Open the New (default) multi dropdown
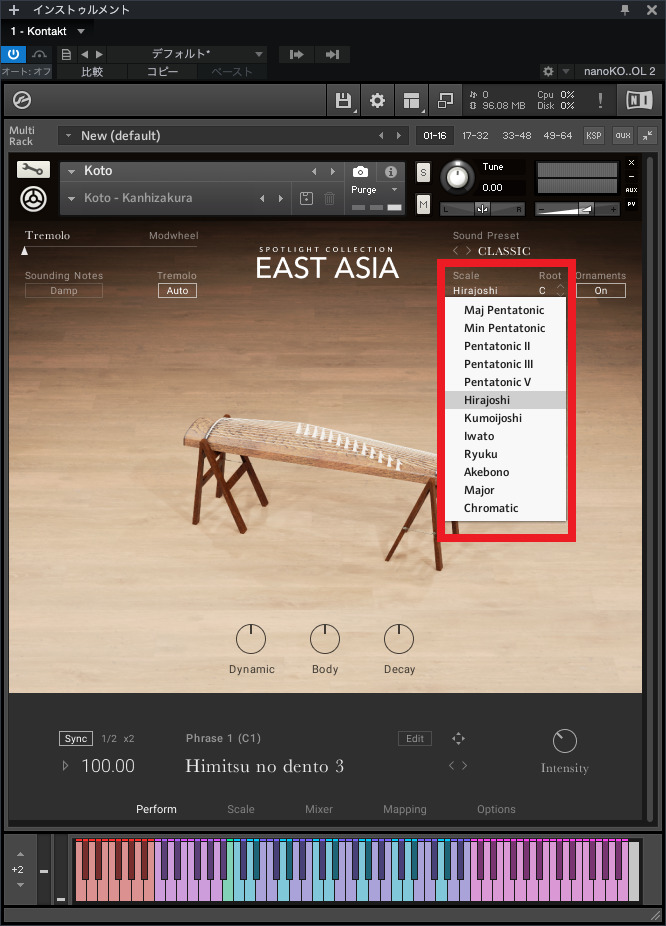 (x=68, y=136)
